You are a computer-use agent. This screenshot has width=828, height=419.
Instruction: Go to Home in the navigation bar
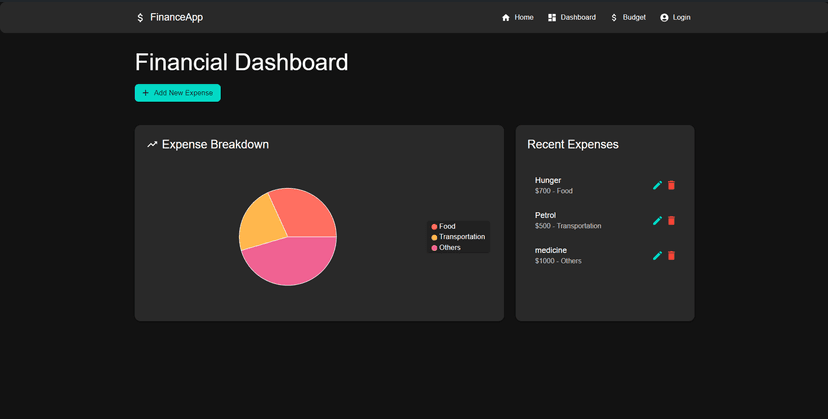(x=517, y=17)
